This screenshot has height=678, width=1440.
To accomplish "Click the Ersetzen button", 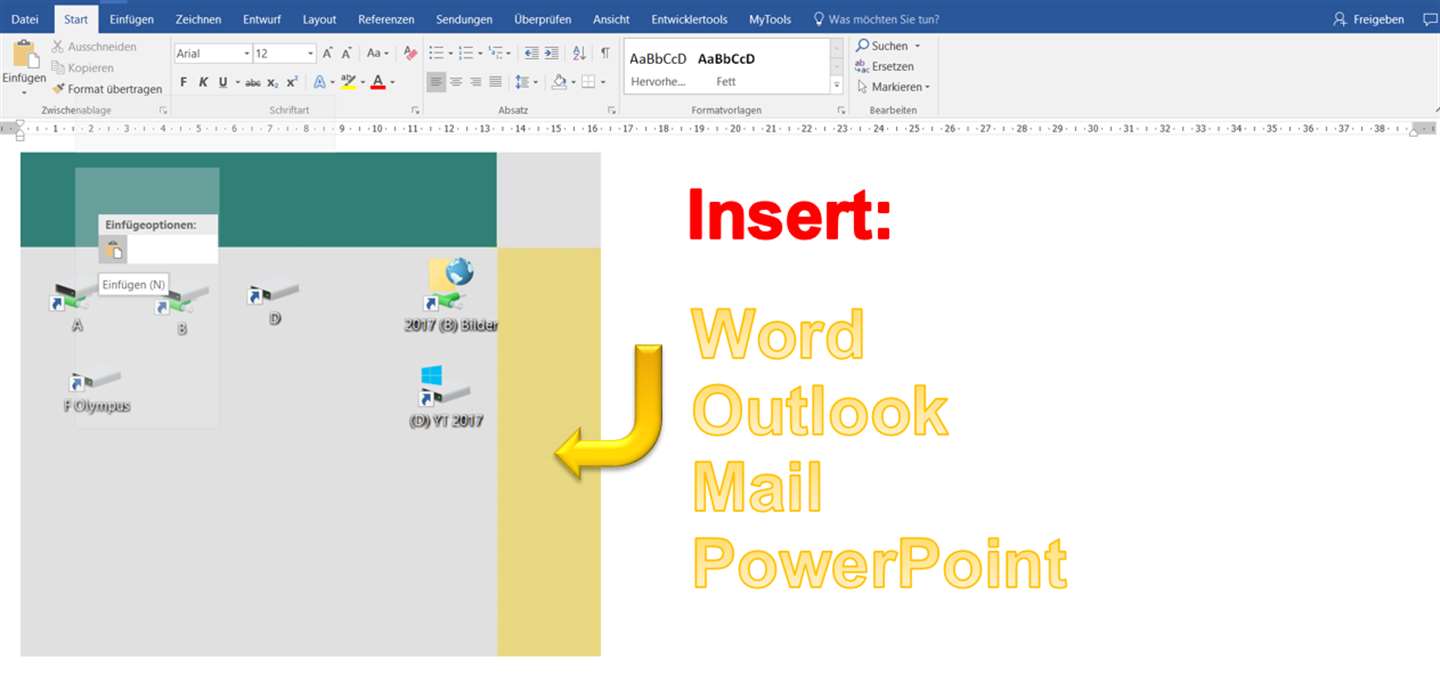I will coord(884,66).
